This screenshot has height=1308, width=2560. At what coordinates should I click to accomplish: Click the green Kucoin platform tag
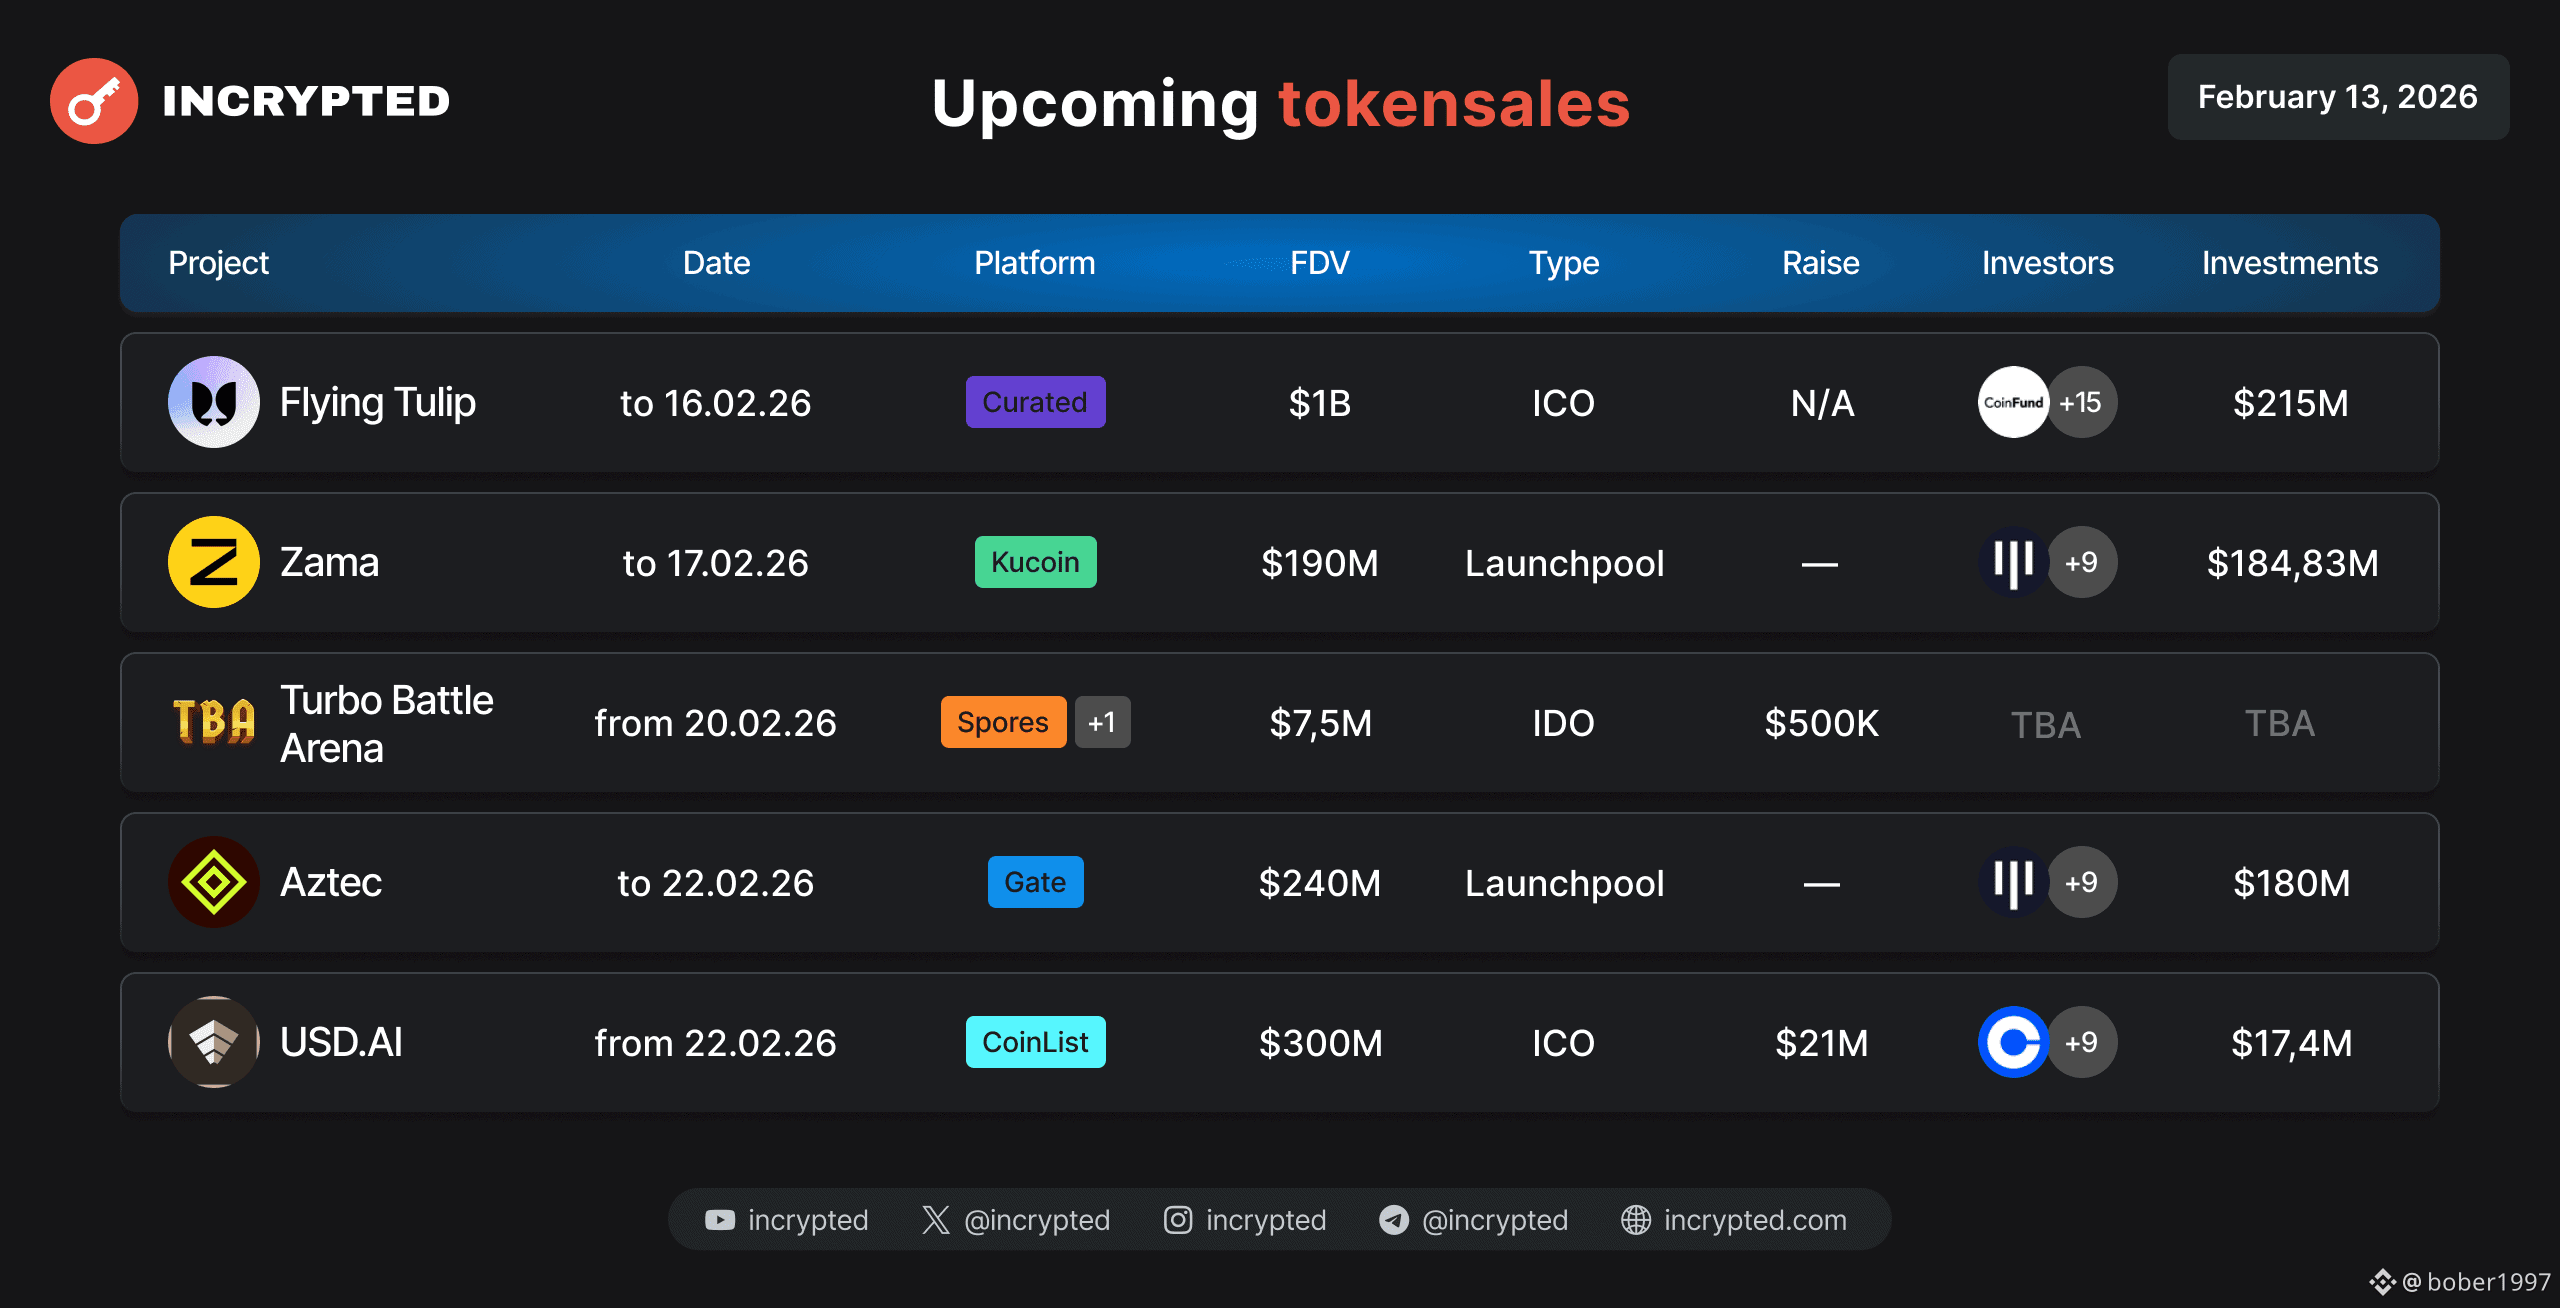1036,562
